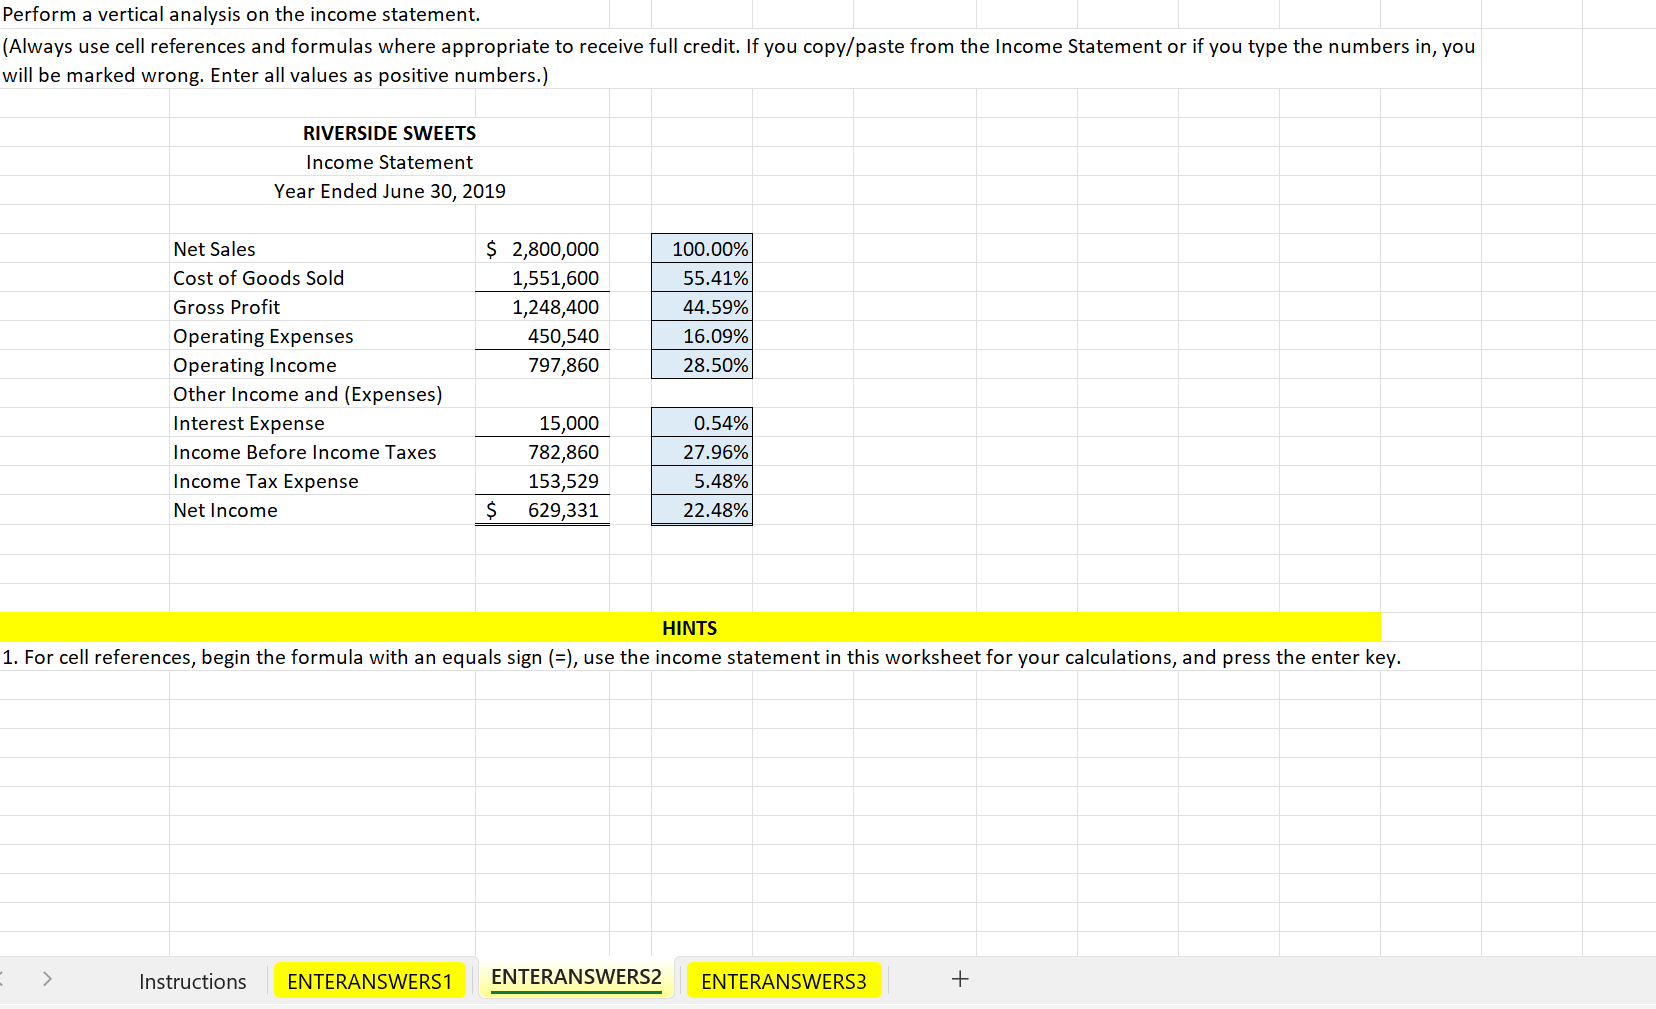1656x1009 pixels.
Task: Click the Income Before Income Taxes label
Action: [x=305, y=452]
